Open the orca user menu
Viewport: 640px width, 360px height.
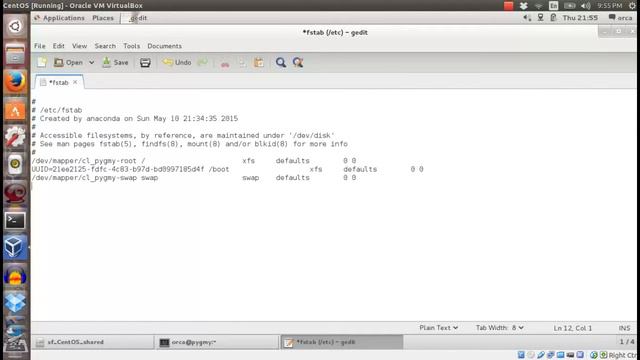tap(620, 18)
